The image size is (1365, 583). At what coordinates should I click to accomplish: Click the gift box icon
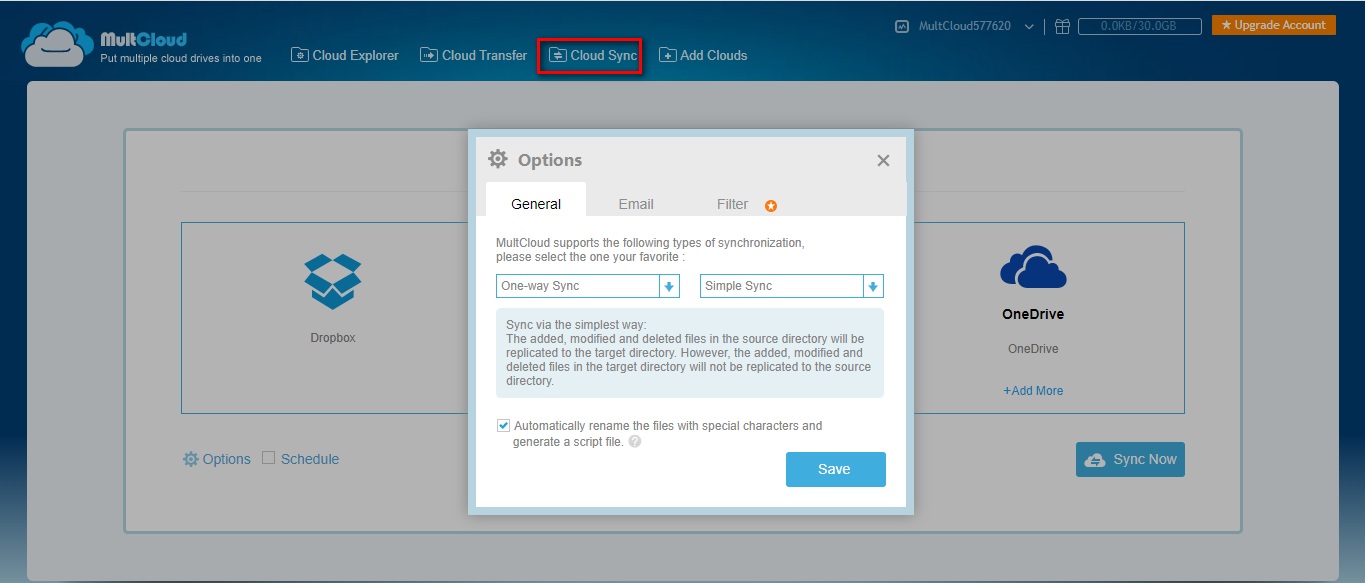pos(1062,27)
